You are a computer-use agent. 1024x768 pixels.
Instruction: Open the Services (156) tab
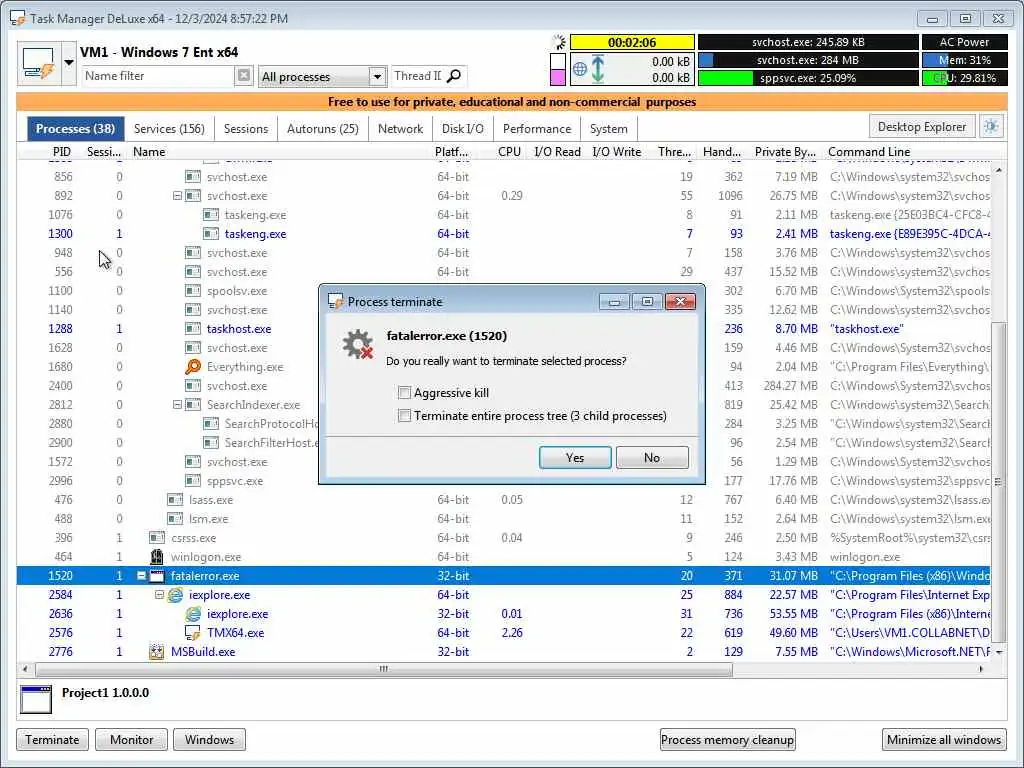point(169,129)
